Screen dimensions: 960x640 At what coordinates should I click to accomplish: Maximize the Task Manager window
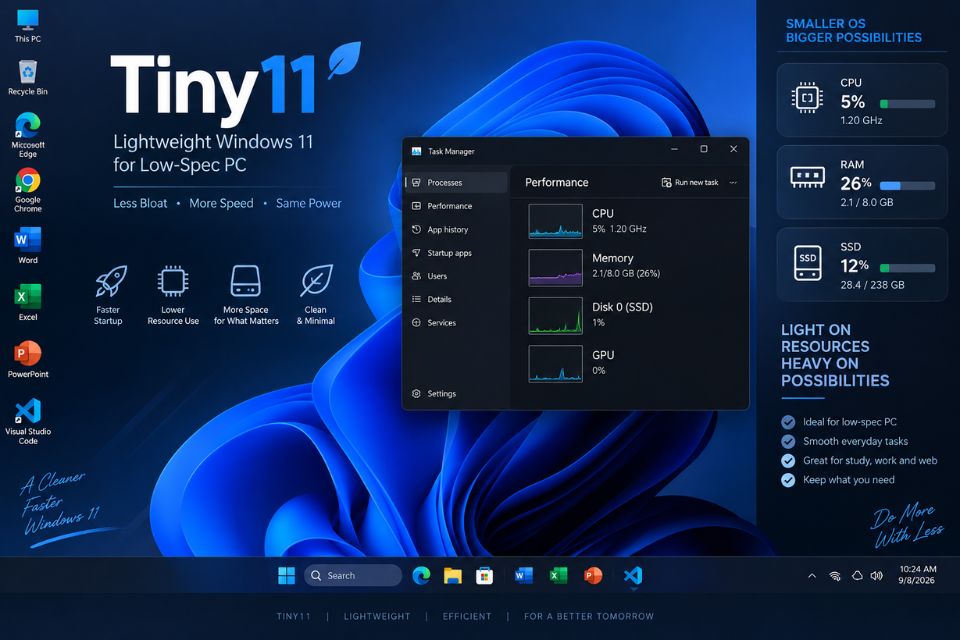(704, 149)
